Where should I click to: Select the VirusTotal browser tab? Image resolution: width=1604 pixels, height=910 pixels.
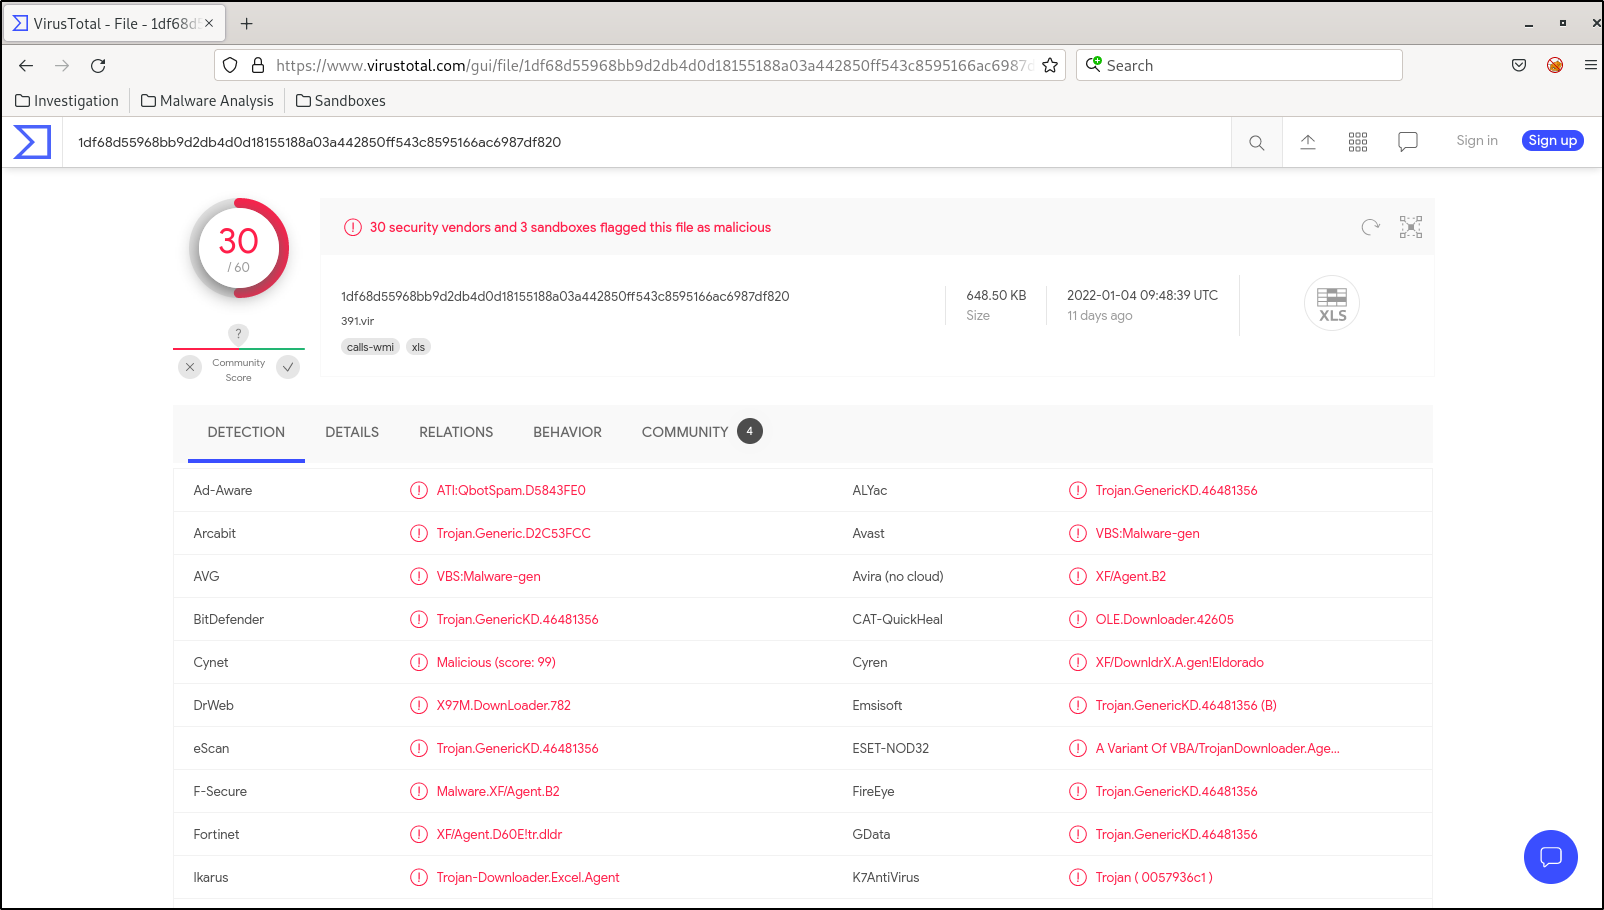pos(115,23)
